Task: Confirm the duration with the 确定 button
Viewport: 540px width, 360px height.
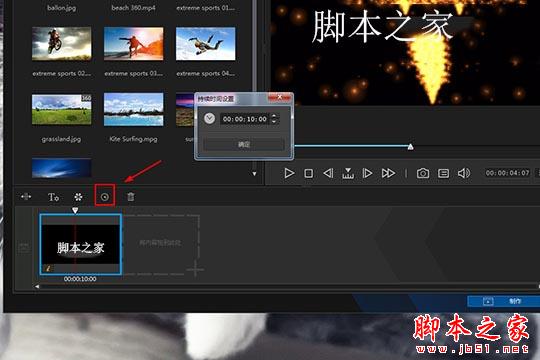Action: 244,144
